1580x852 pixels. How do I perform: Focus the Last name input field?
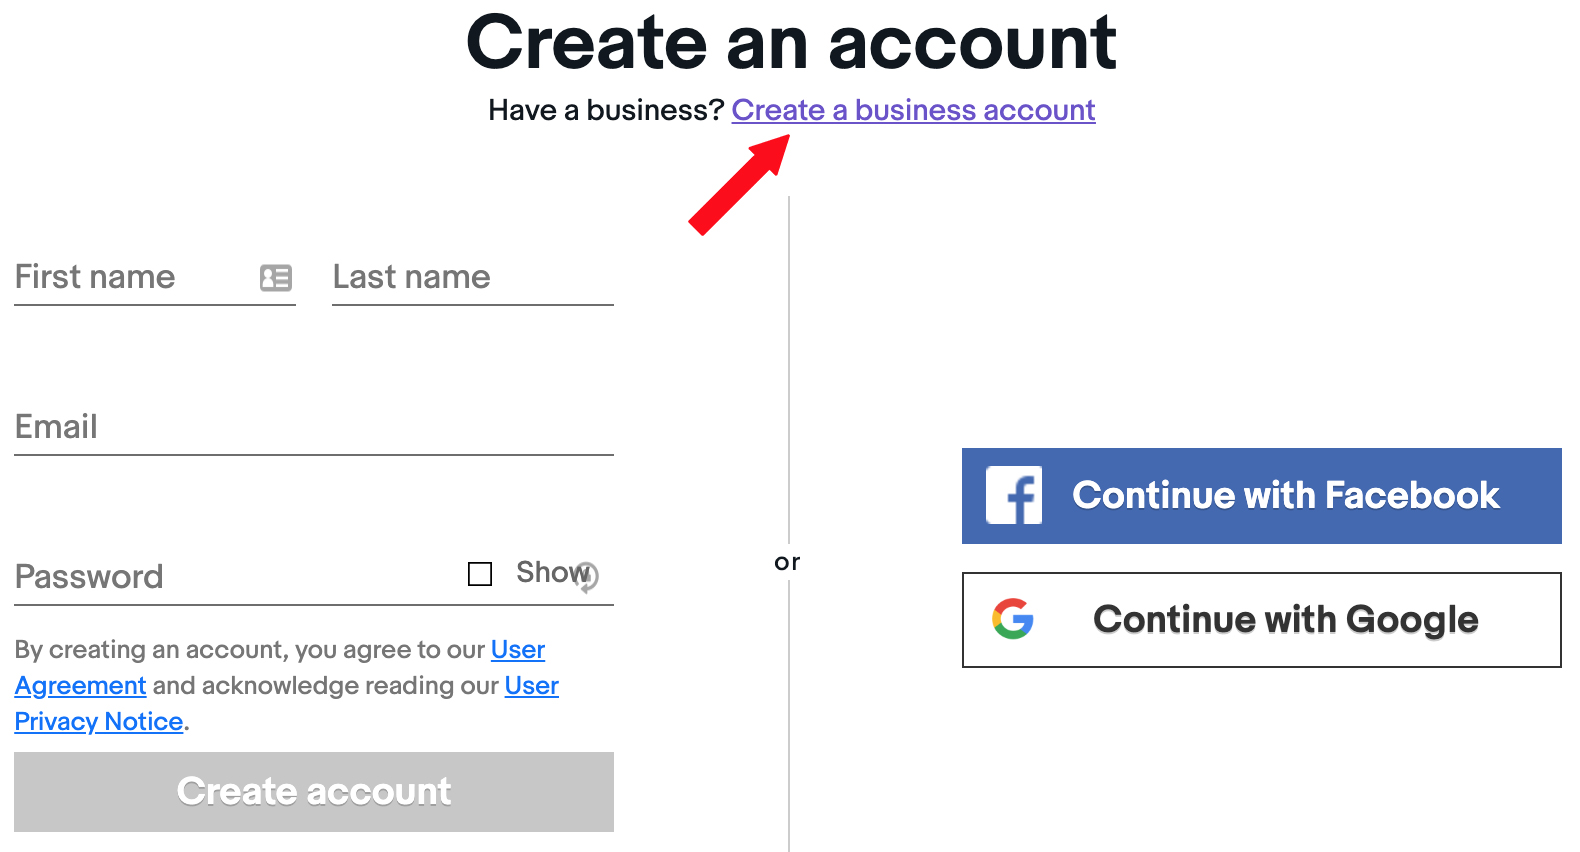[473, 277]
